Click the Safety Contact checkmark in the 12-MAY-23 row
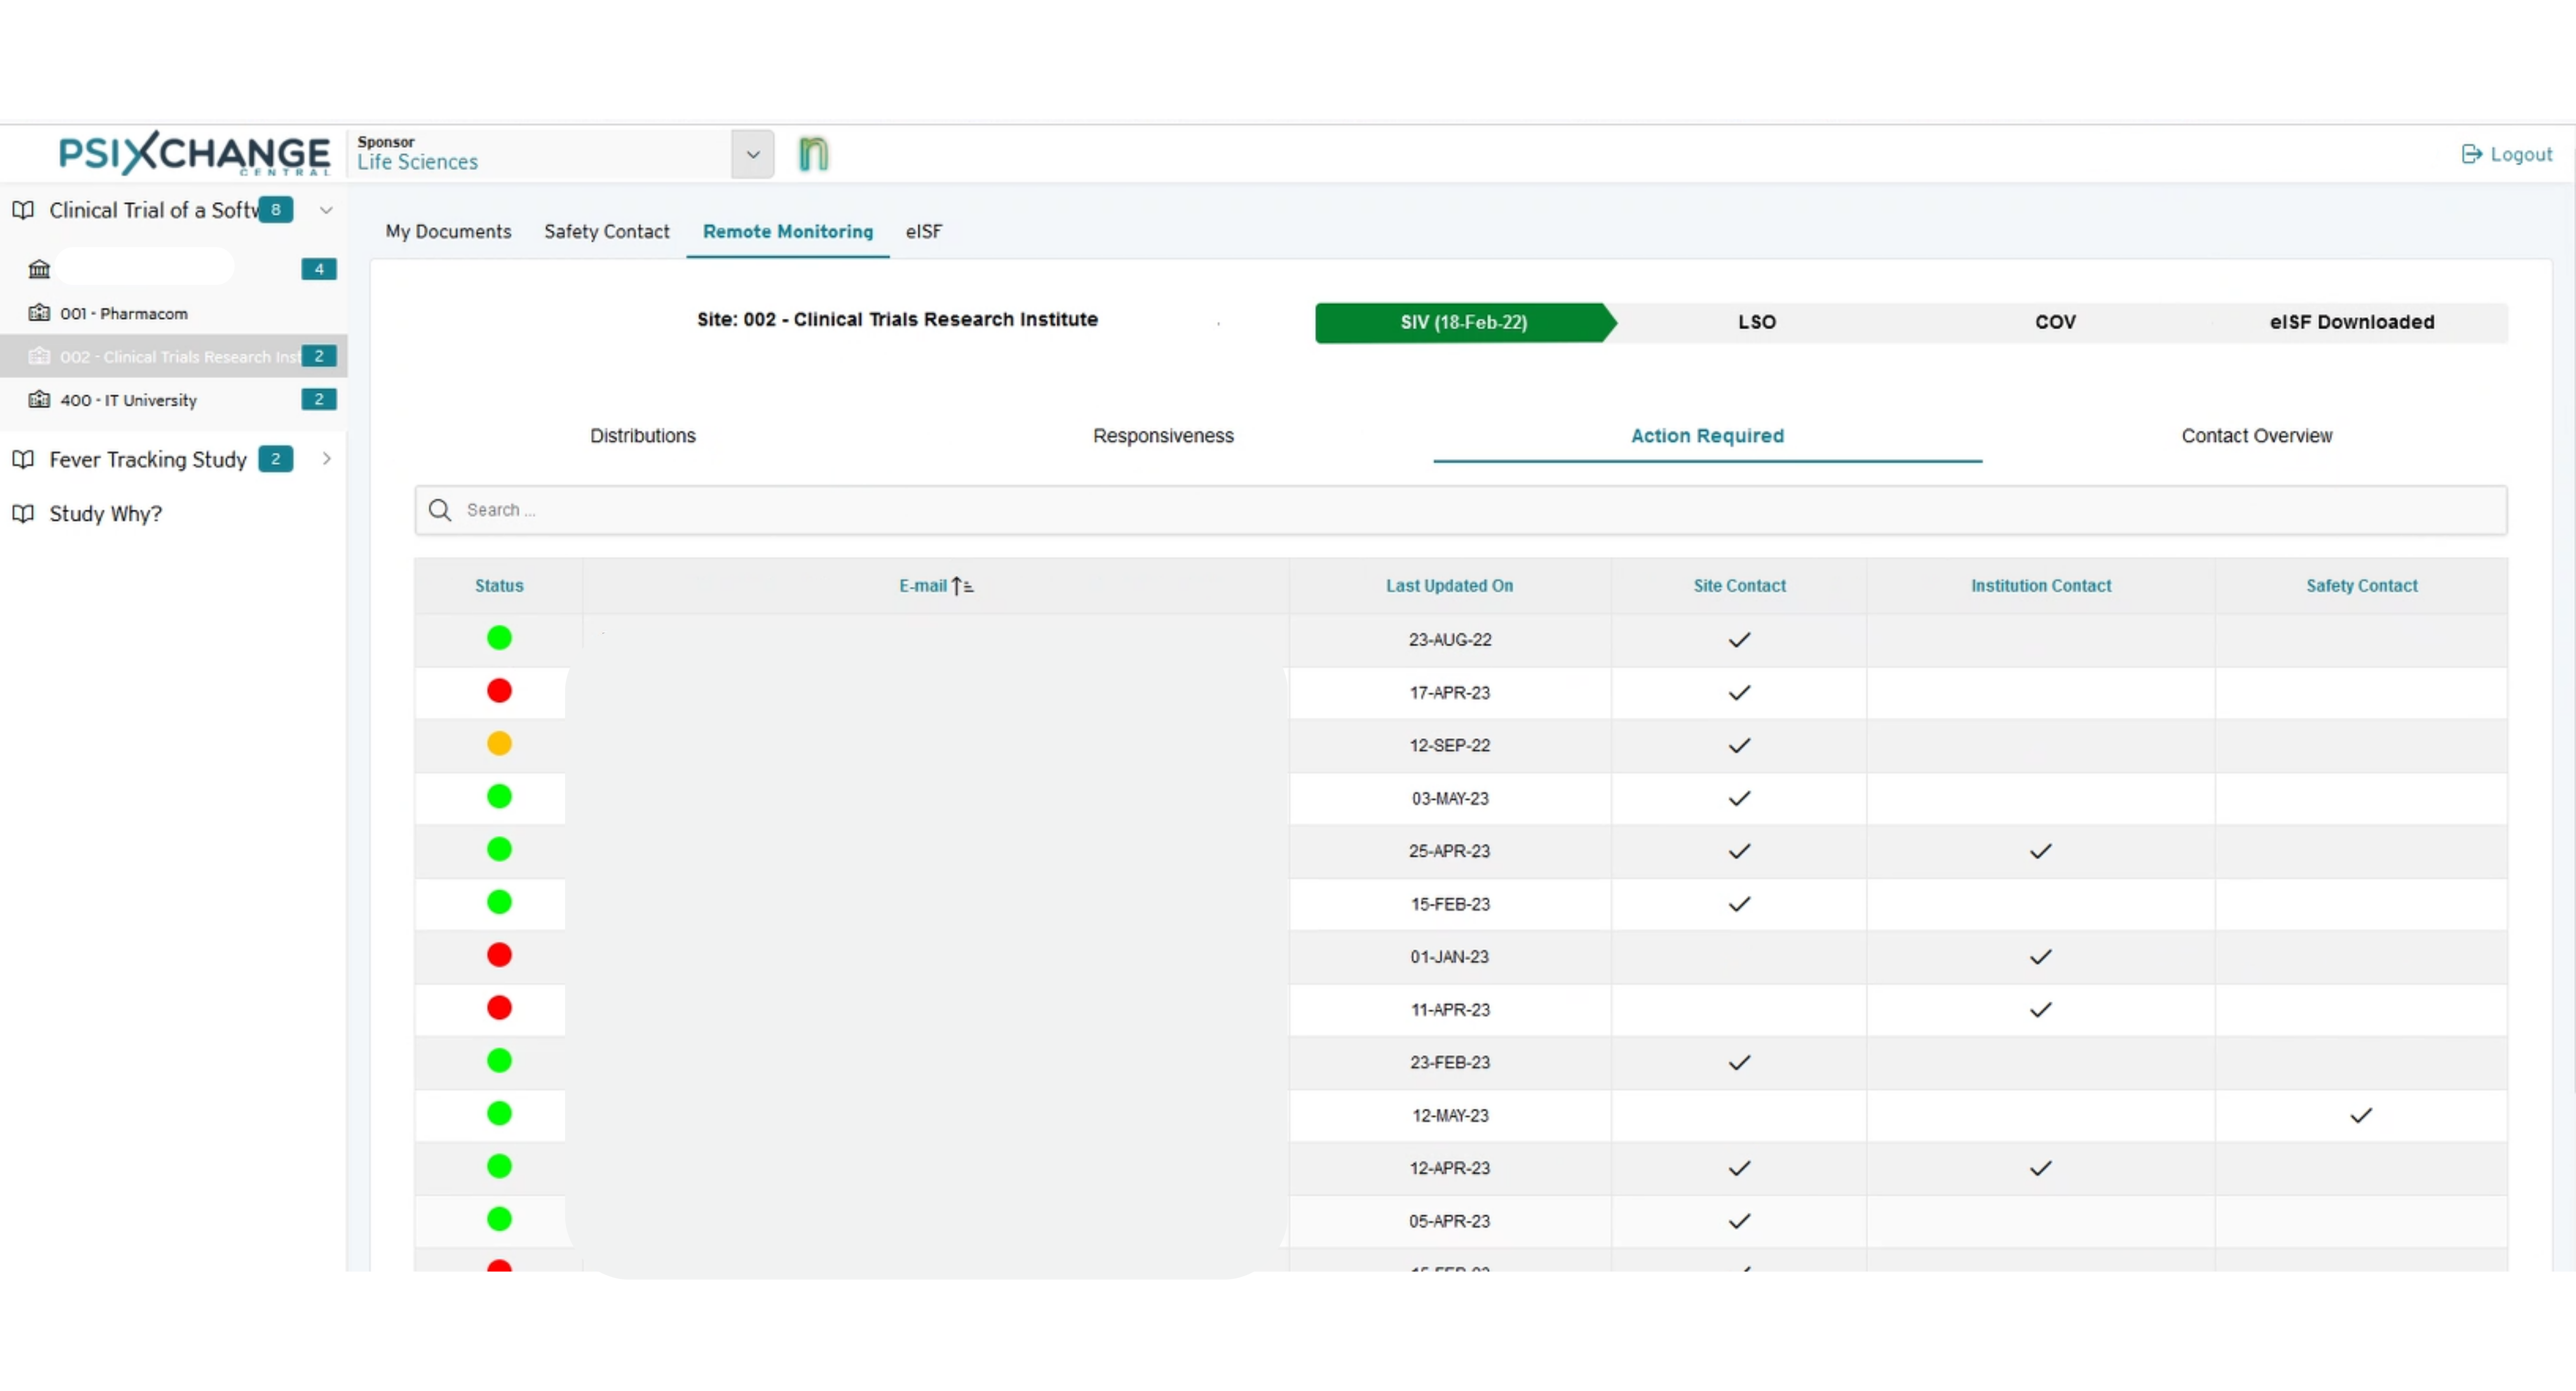Image resolution: width=2576 pixels, height=1391 pixels. tap(2361, 1116)
